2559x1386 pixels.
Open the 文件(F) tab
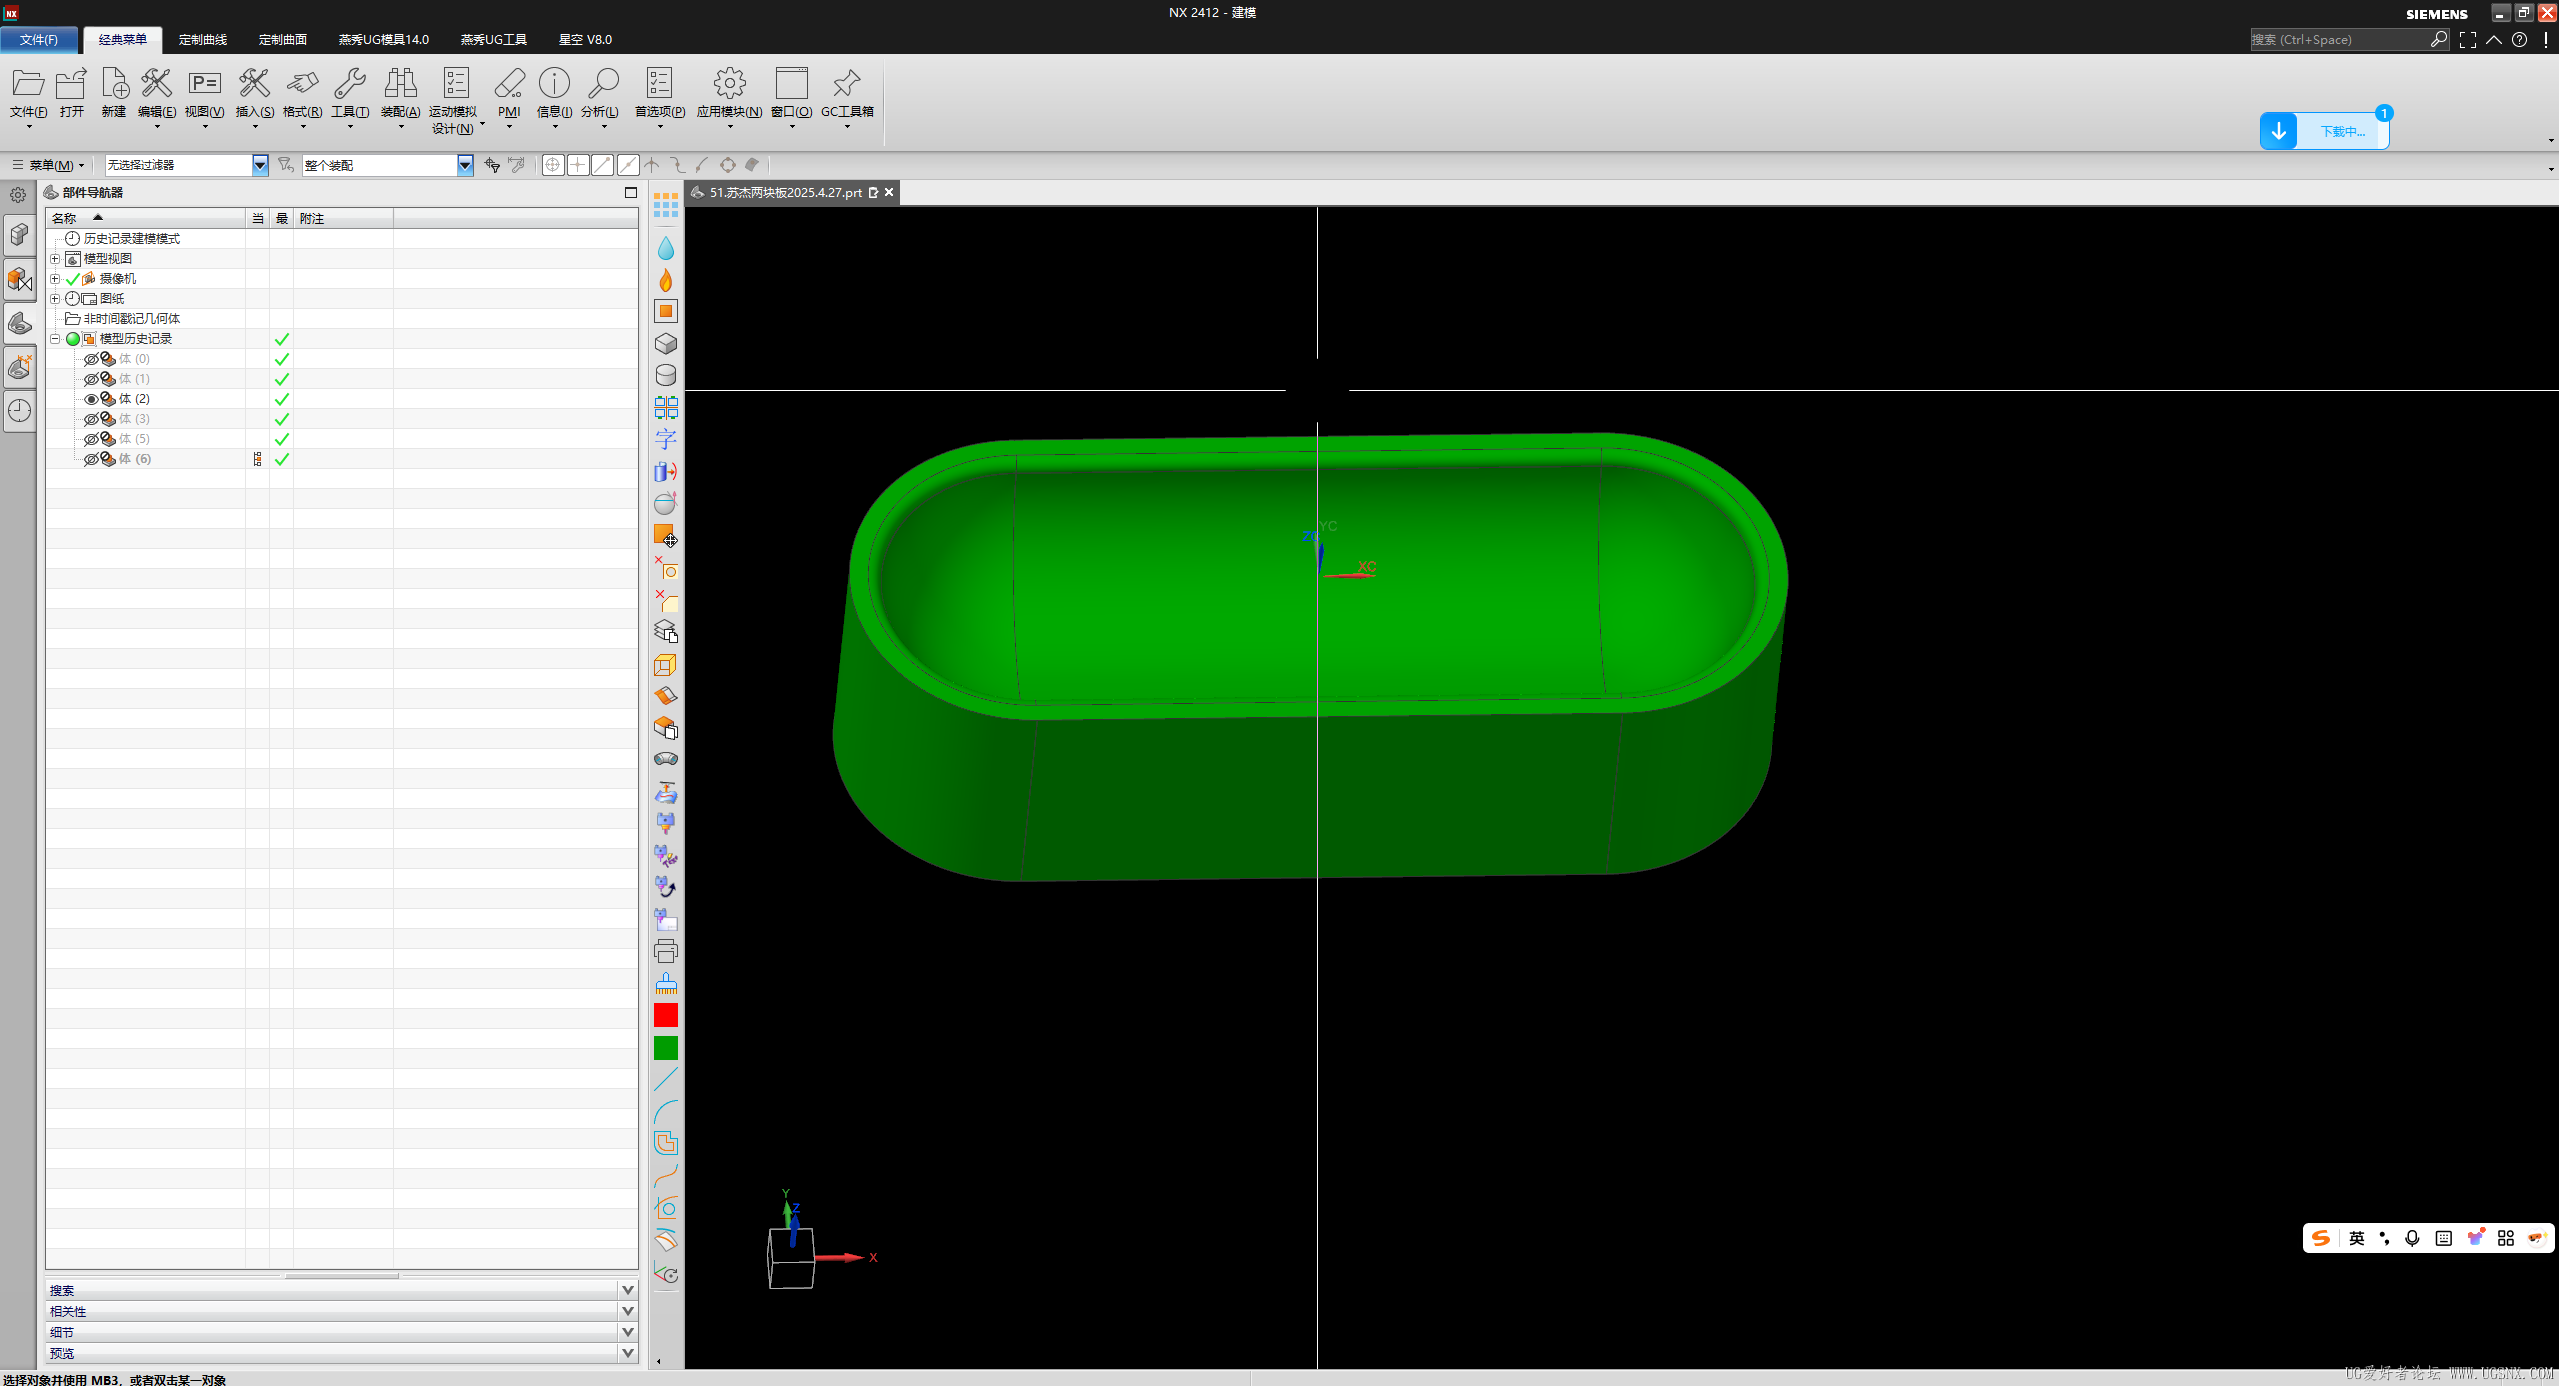[x=39, y=40]
